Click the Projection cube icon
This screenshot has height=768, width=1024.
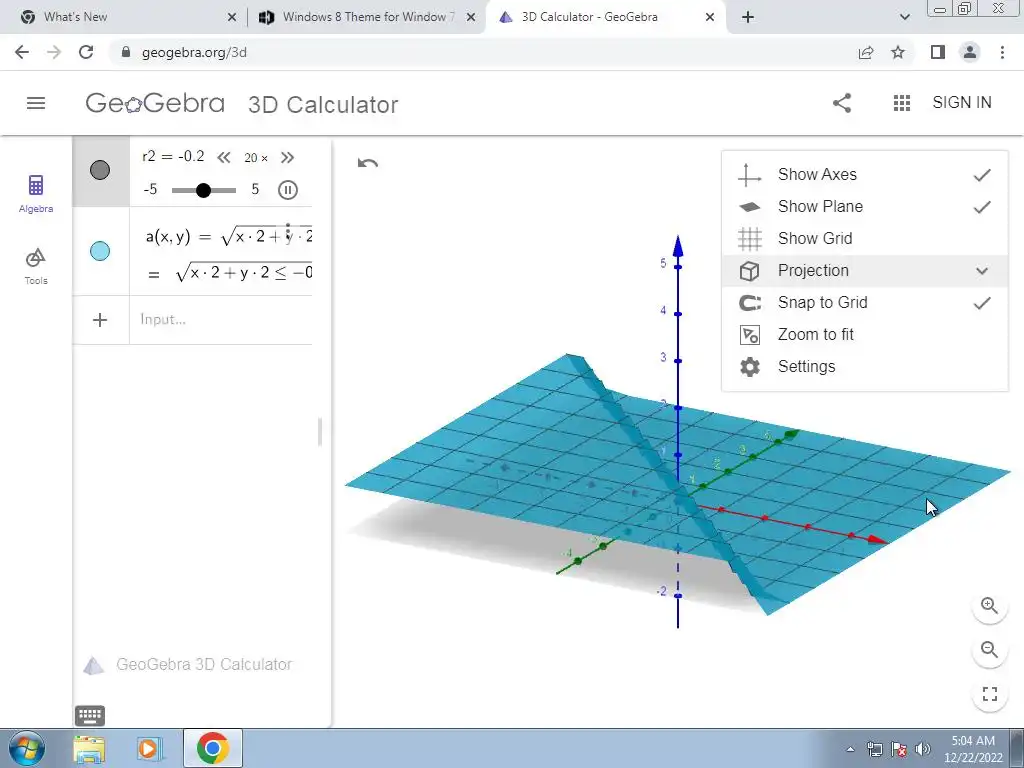[750, 271]
